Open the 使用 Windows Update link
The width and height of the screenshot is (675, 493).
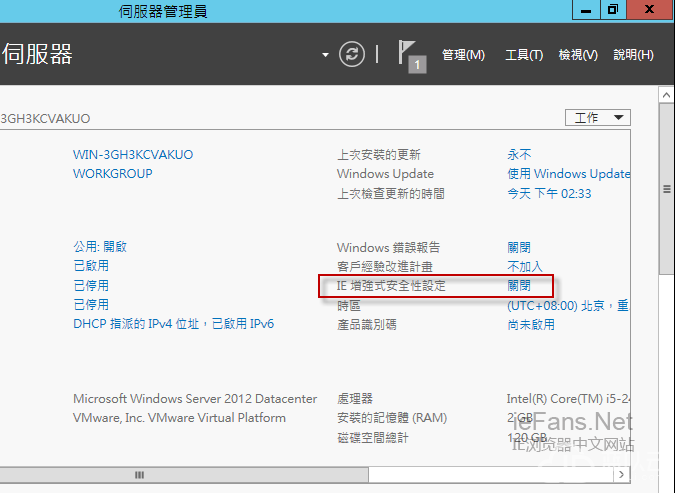(568, 174)
